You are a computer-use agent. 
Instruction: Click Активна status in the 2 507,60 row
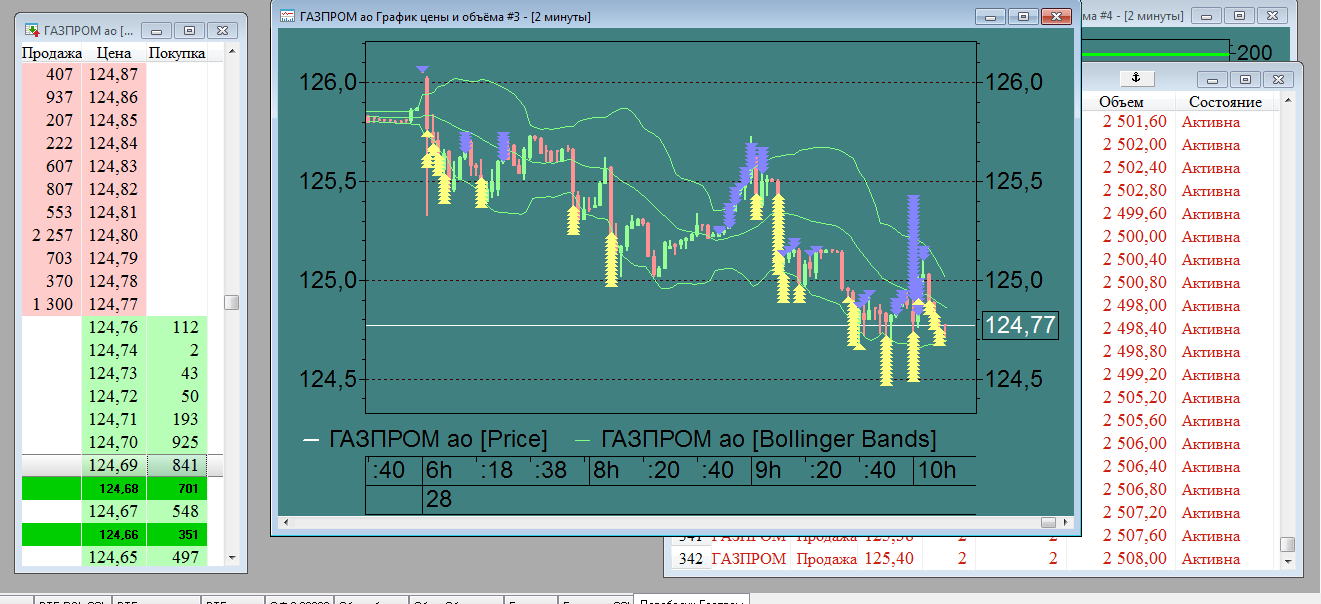click(1210, 536)
